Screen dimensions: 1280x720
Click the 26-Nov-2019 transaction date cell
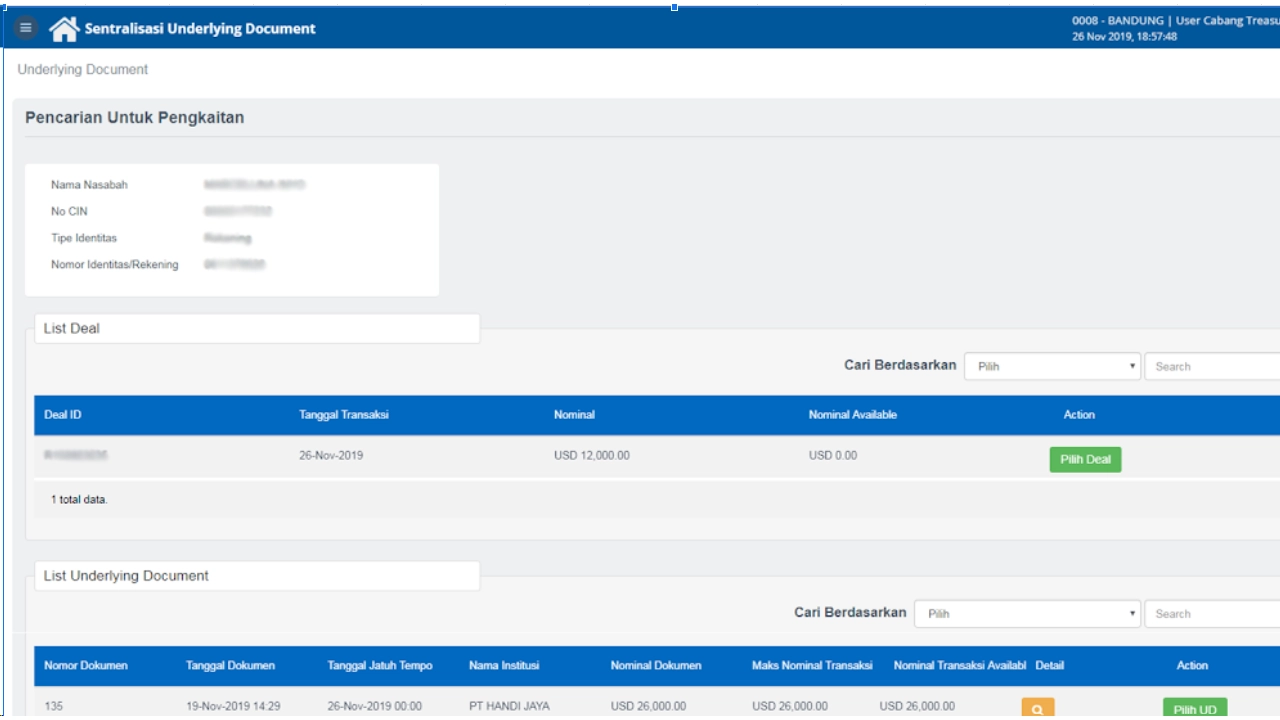coord(331,456)
